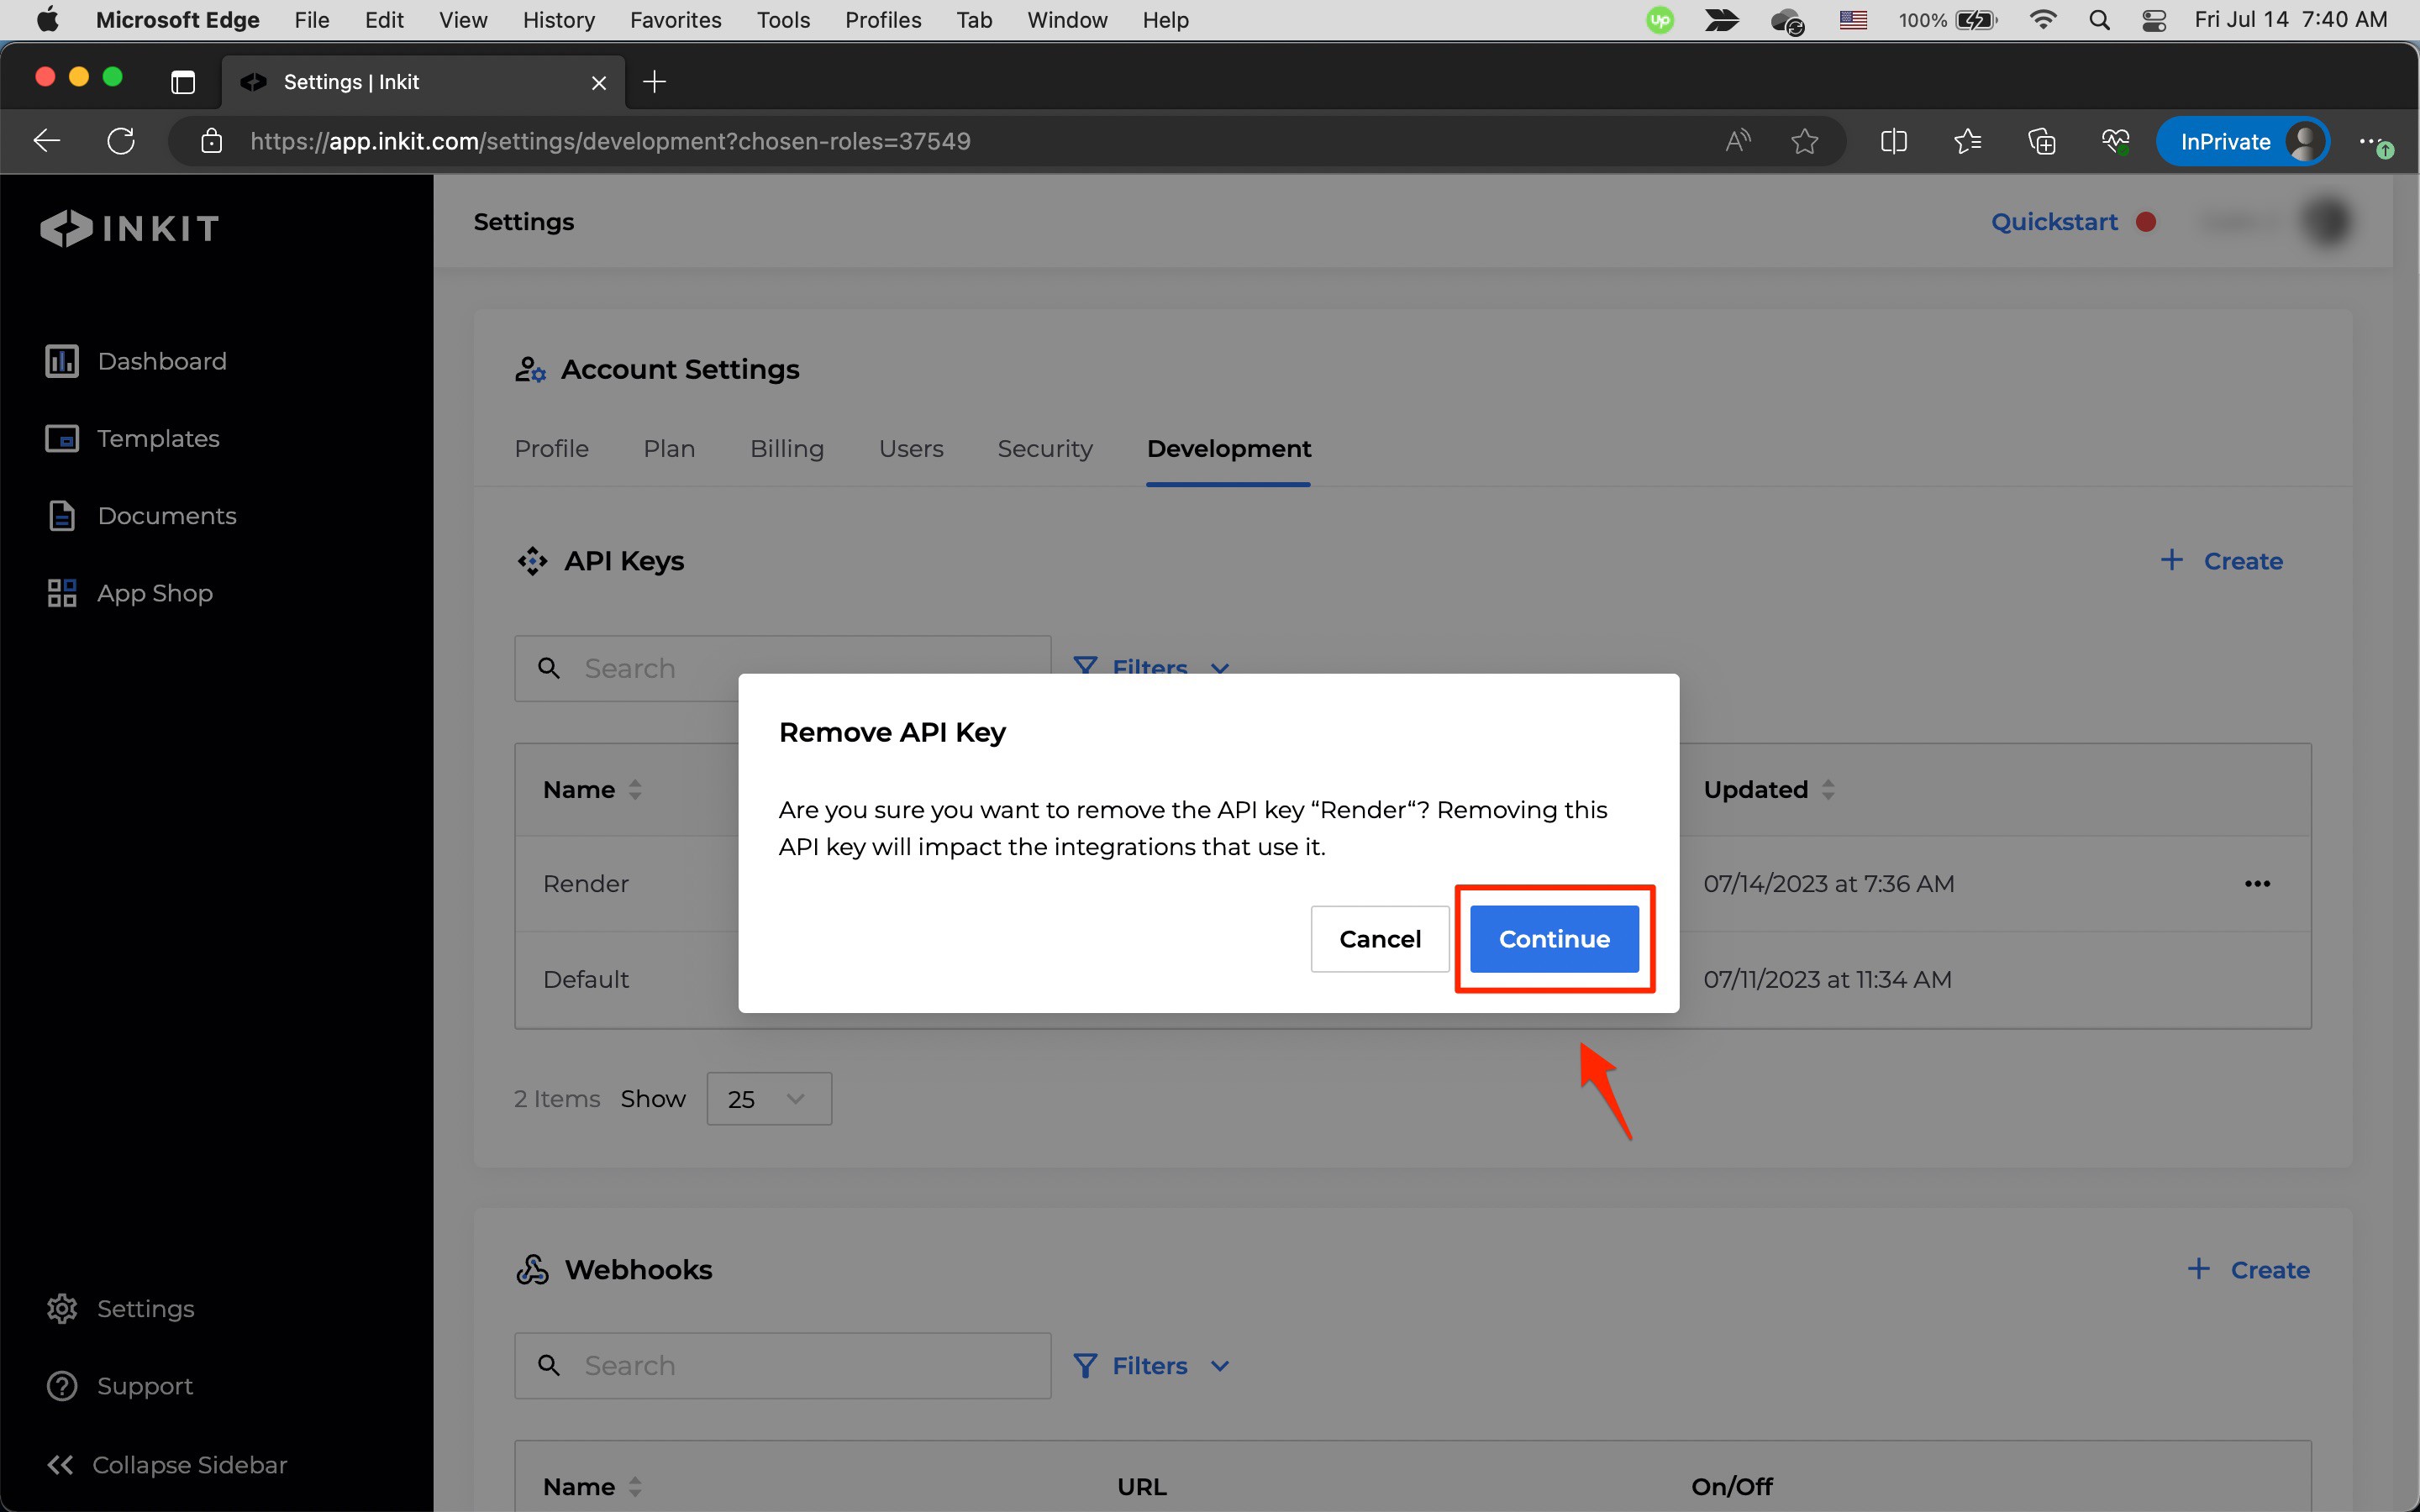2420x1512 pixels.
Task: Sort API keys by Name arrows
Action: [635, 789]
